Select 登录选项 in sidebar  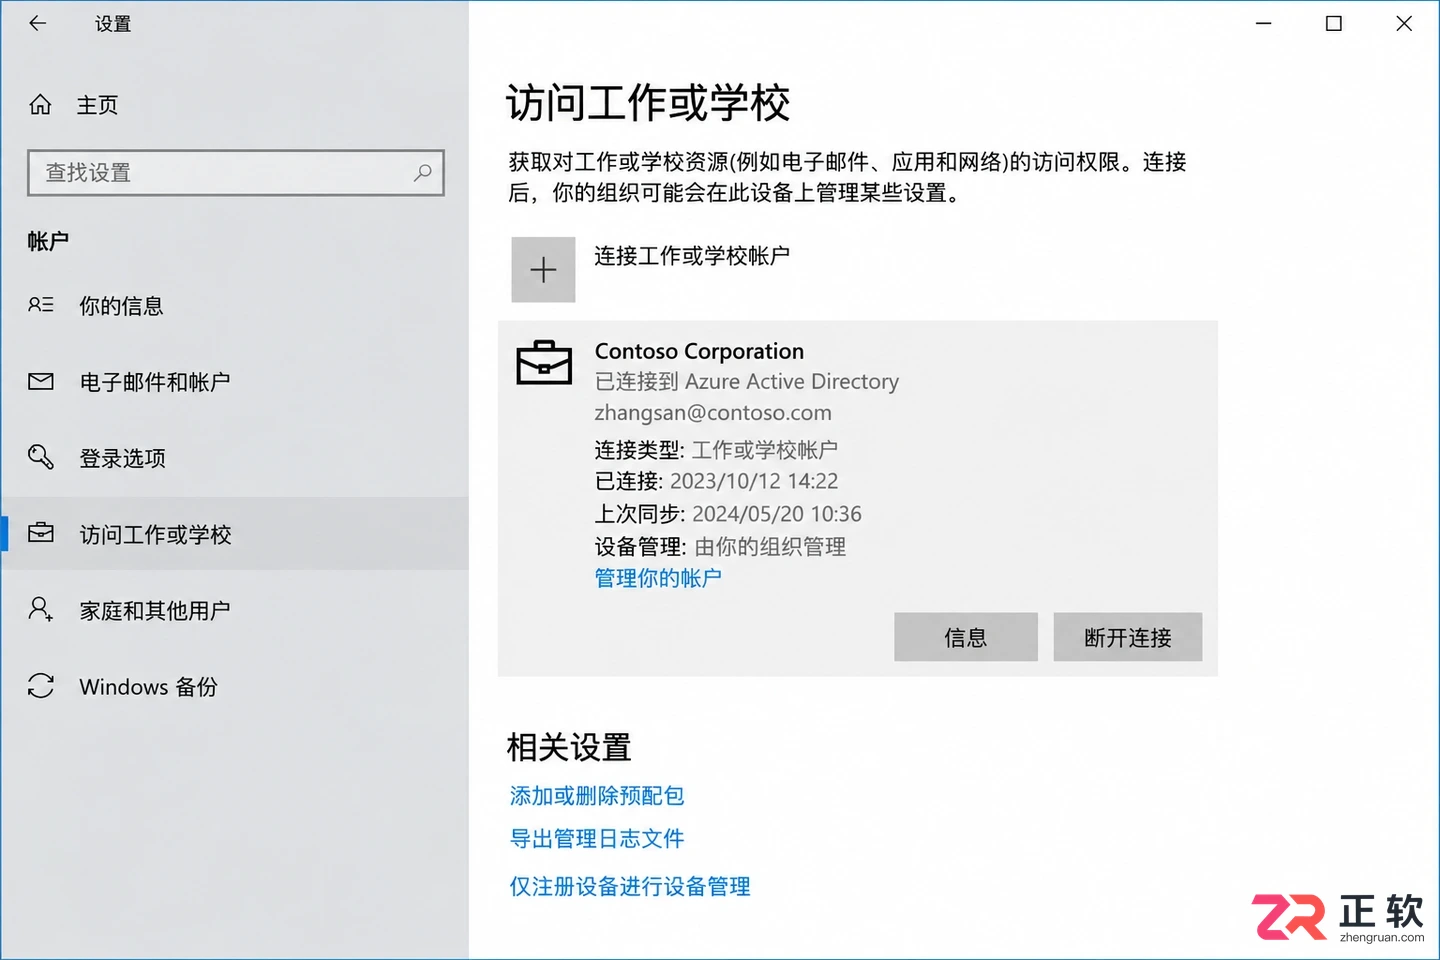click(x=123, y=458)
